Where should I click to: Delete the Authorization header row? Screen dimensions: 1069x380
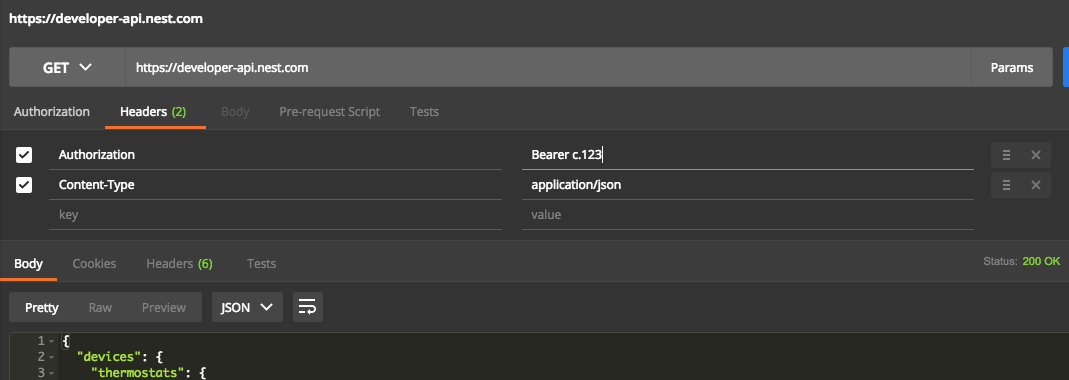pyautogui.click(x=1036, y=155)
